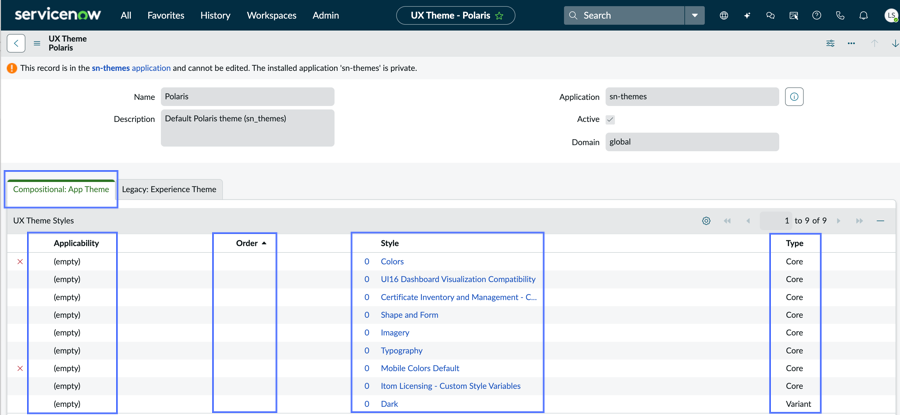Screen dimensions: 900x415
Task: Click the phone icon in header
Action: pos(840,16)
